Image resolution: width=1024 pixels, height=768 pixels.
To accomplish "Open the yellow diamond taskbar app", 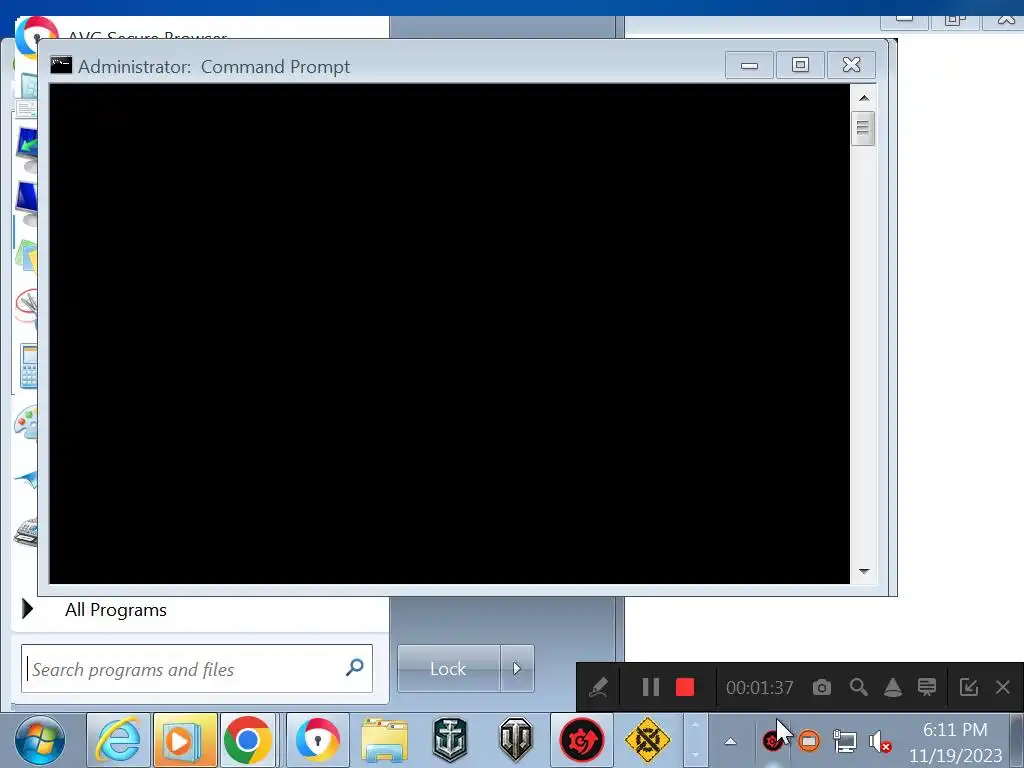I will coord(647,740).
